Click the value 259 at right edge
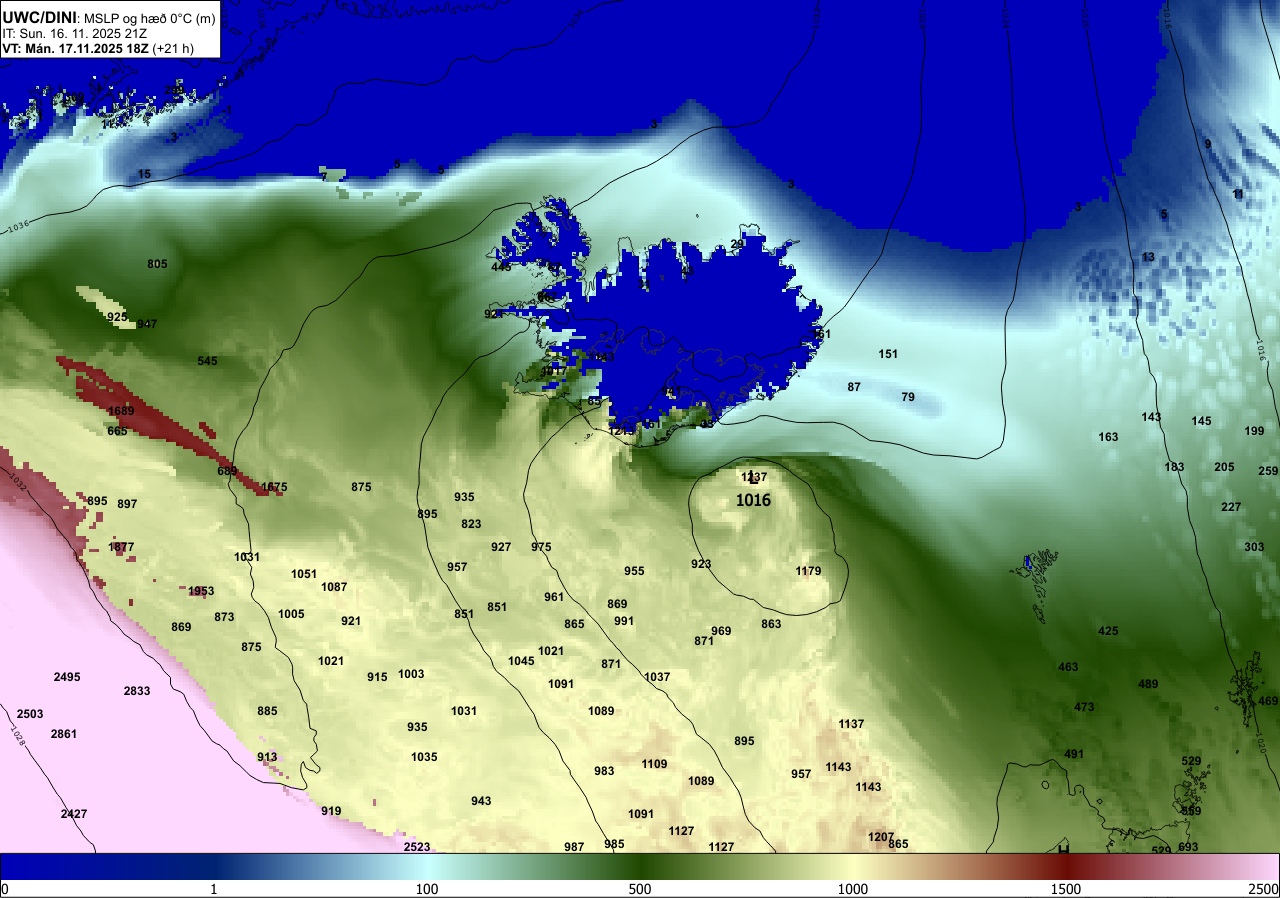Viewport: 1280px width, 898px height. click(1268, 471)
